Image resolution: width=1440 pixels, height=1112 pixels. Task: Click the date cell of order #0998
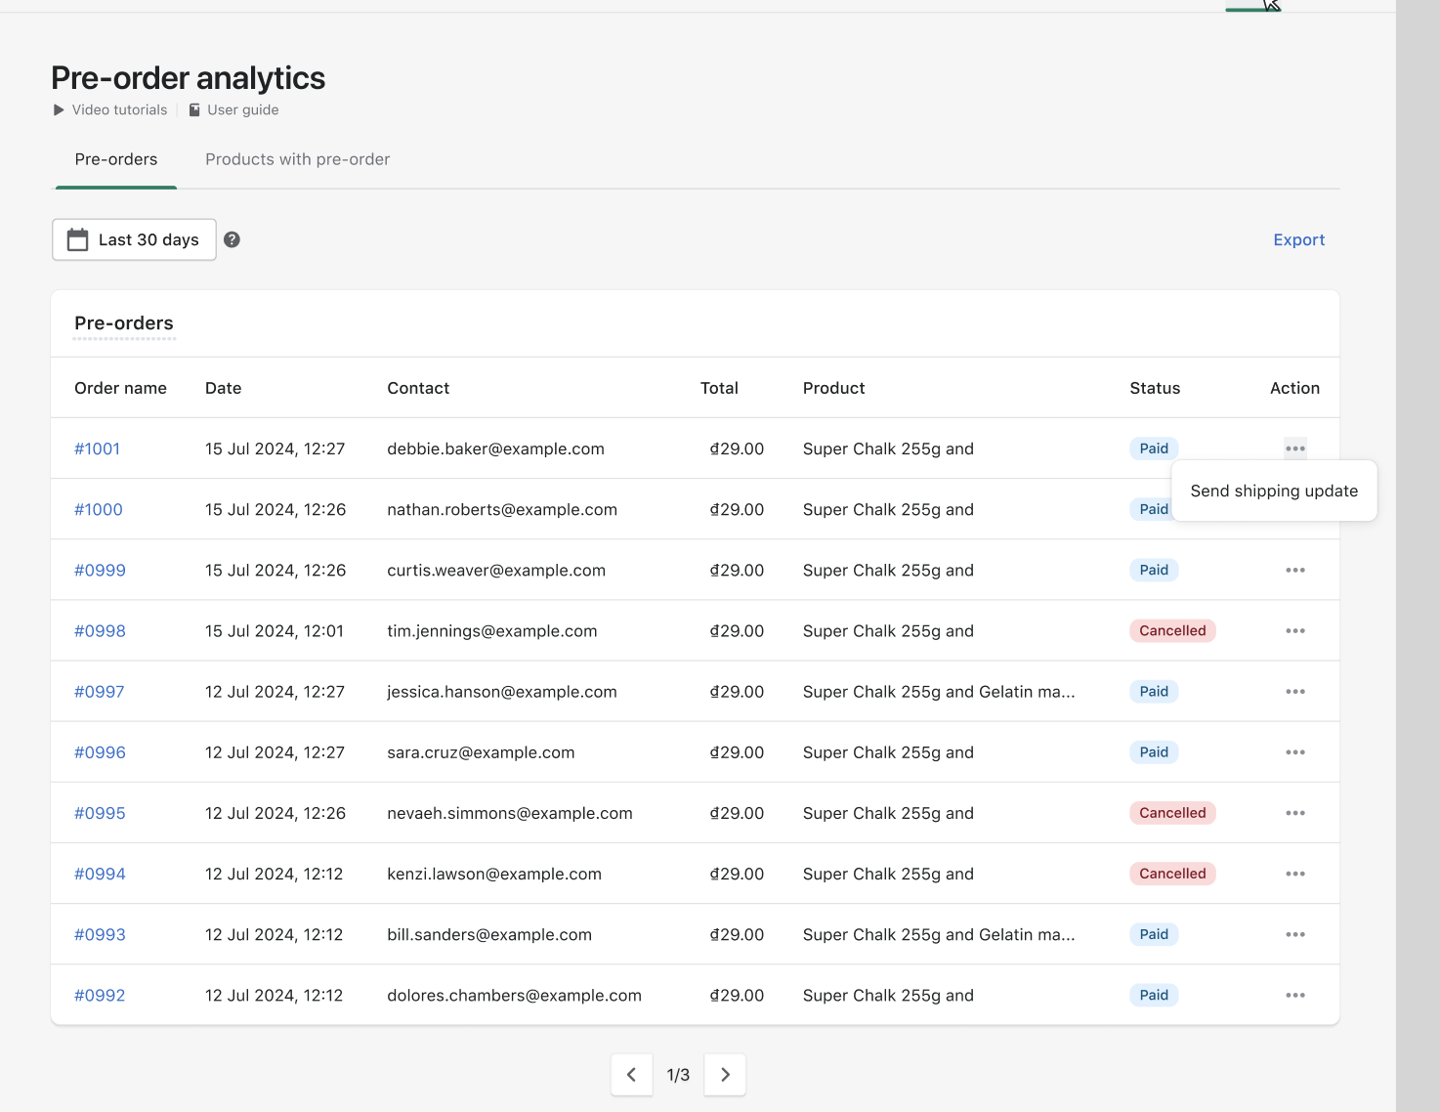(x=274, y=631)
